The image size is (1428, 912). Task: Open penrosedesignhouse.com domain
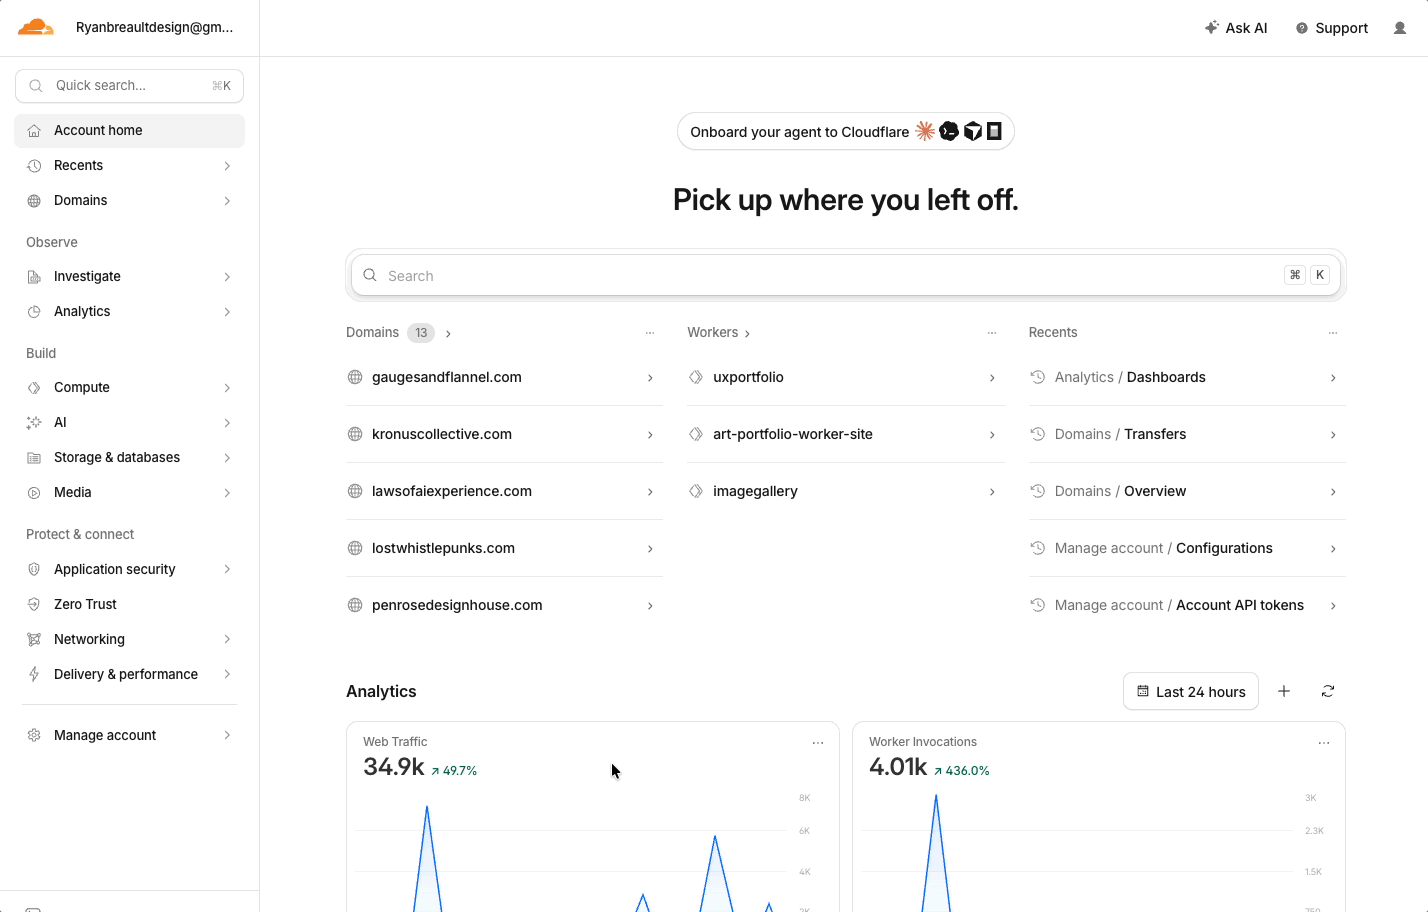(504, 605)
